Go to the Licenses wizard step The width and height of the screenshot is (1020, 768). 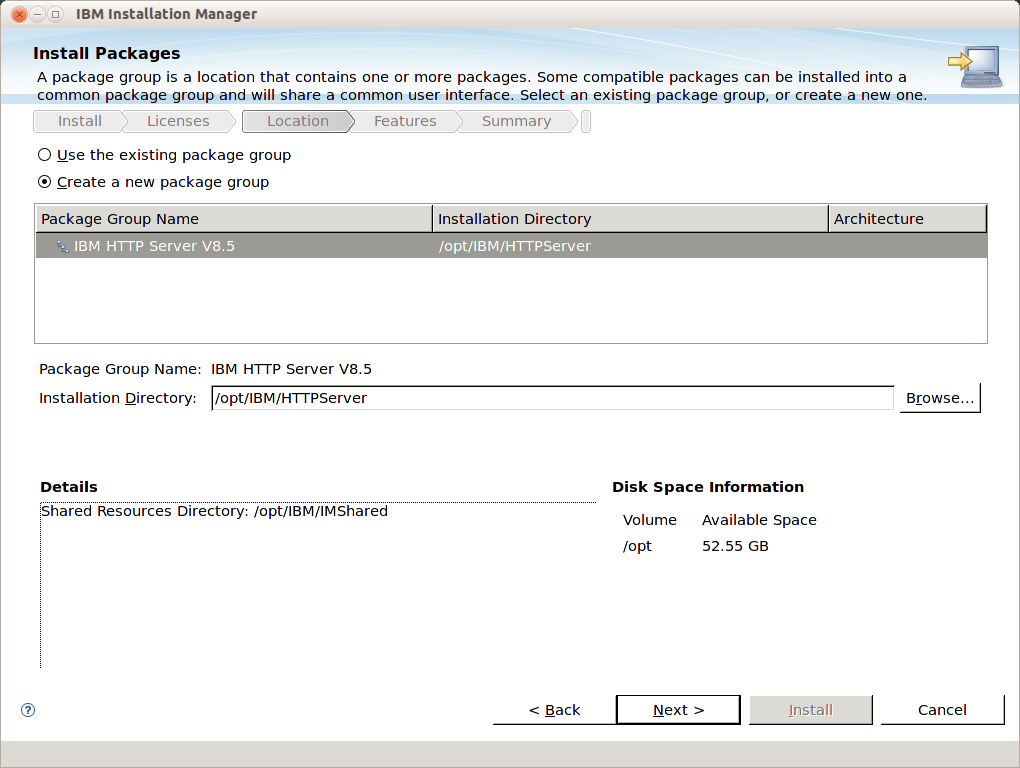click(x=178, y=121)
